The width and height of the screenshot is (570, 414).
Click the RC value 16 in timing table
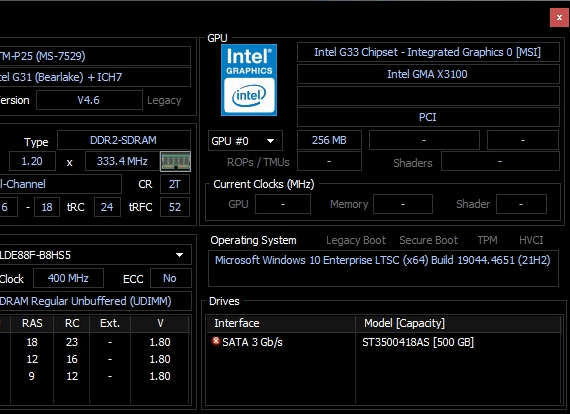[x=72, y=359]
